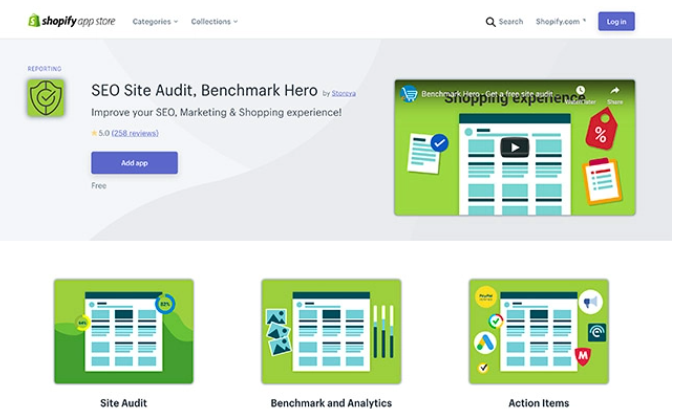Viewport: 675px width, 420px height.
Task: Click the app tagline Improve your SEO
Action: tap(216, 112)
